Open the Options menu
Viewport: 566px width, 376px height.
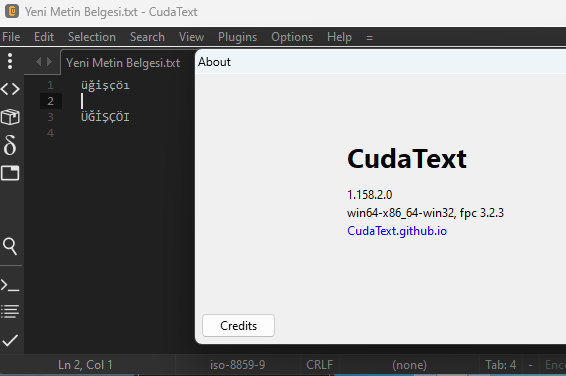pyautogui.click(x=292, y=37)
